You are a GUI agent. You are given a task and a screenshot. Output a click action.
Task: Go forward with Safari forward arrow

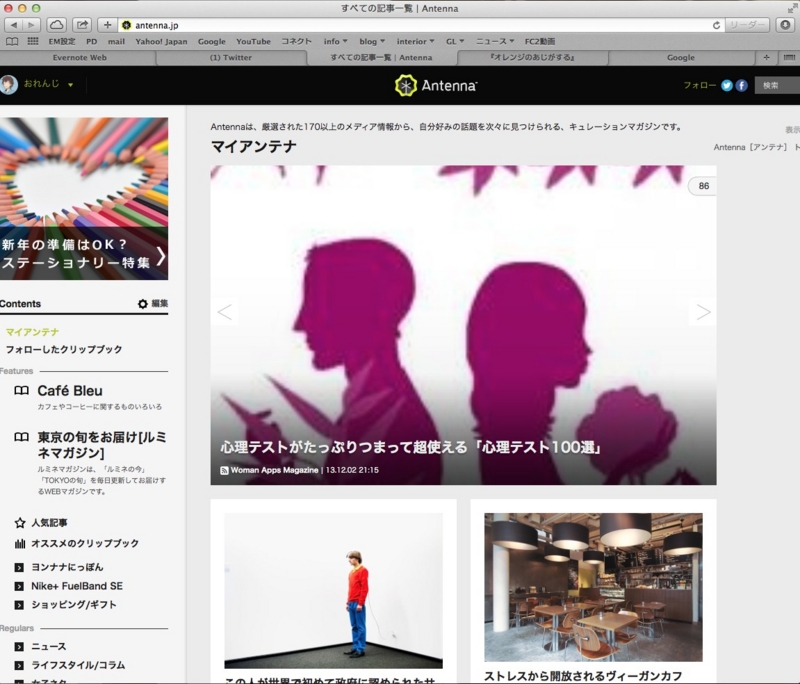[x=31, y=24]
